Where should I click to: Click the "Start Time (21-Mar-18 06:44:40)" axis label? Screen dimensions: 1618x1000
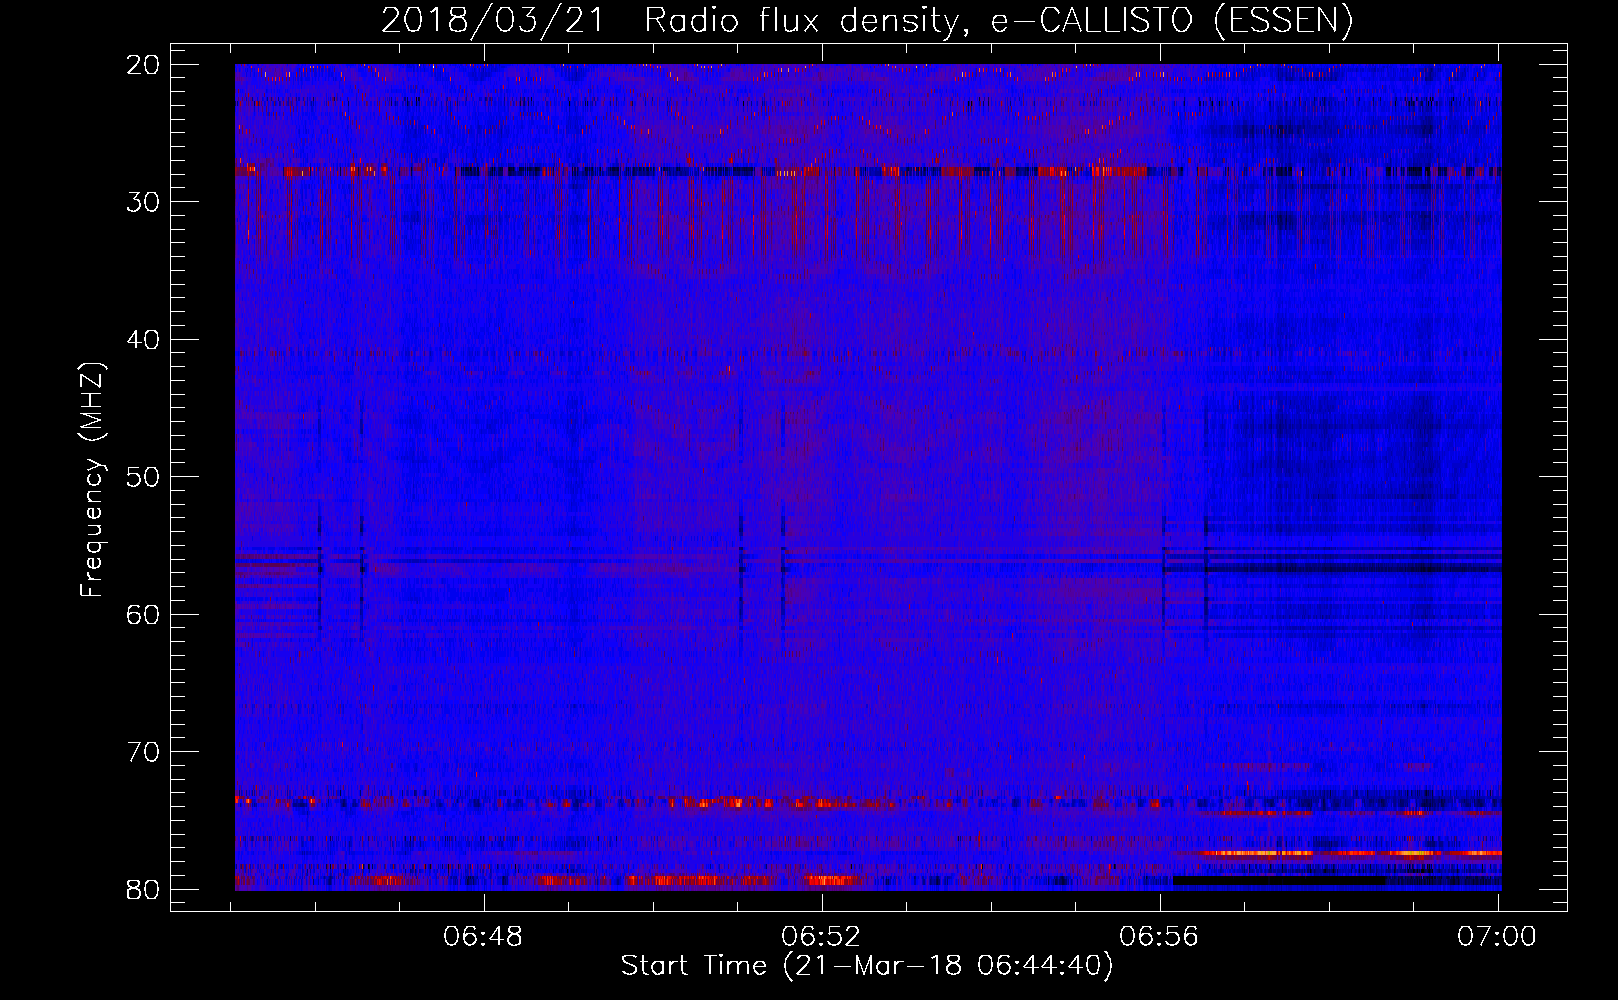coord(867,966)
